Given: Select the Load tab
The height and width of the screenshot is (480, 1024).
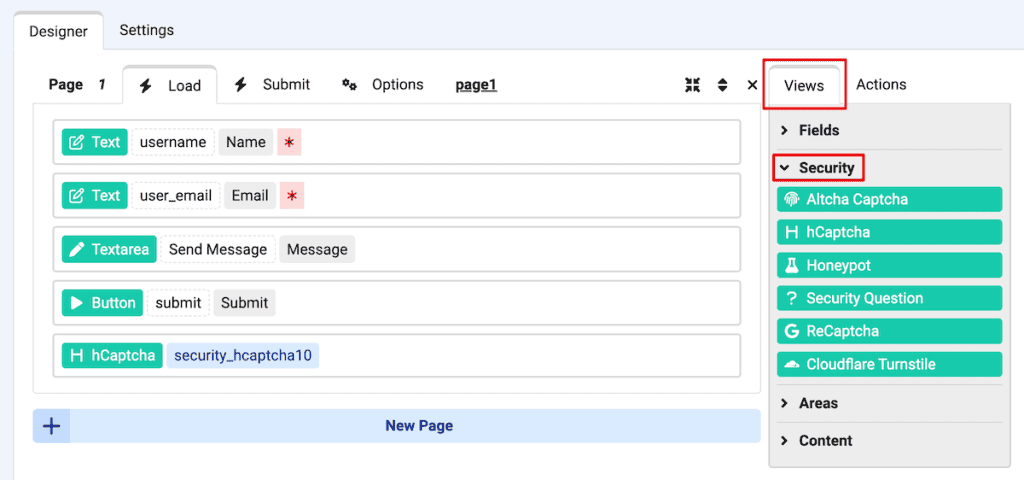Looking at the screenshot, I should pyautogui.click(x=170, y=86).
